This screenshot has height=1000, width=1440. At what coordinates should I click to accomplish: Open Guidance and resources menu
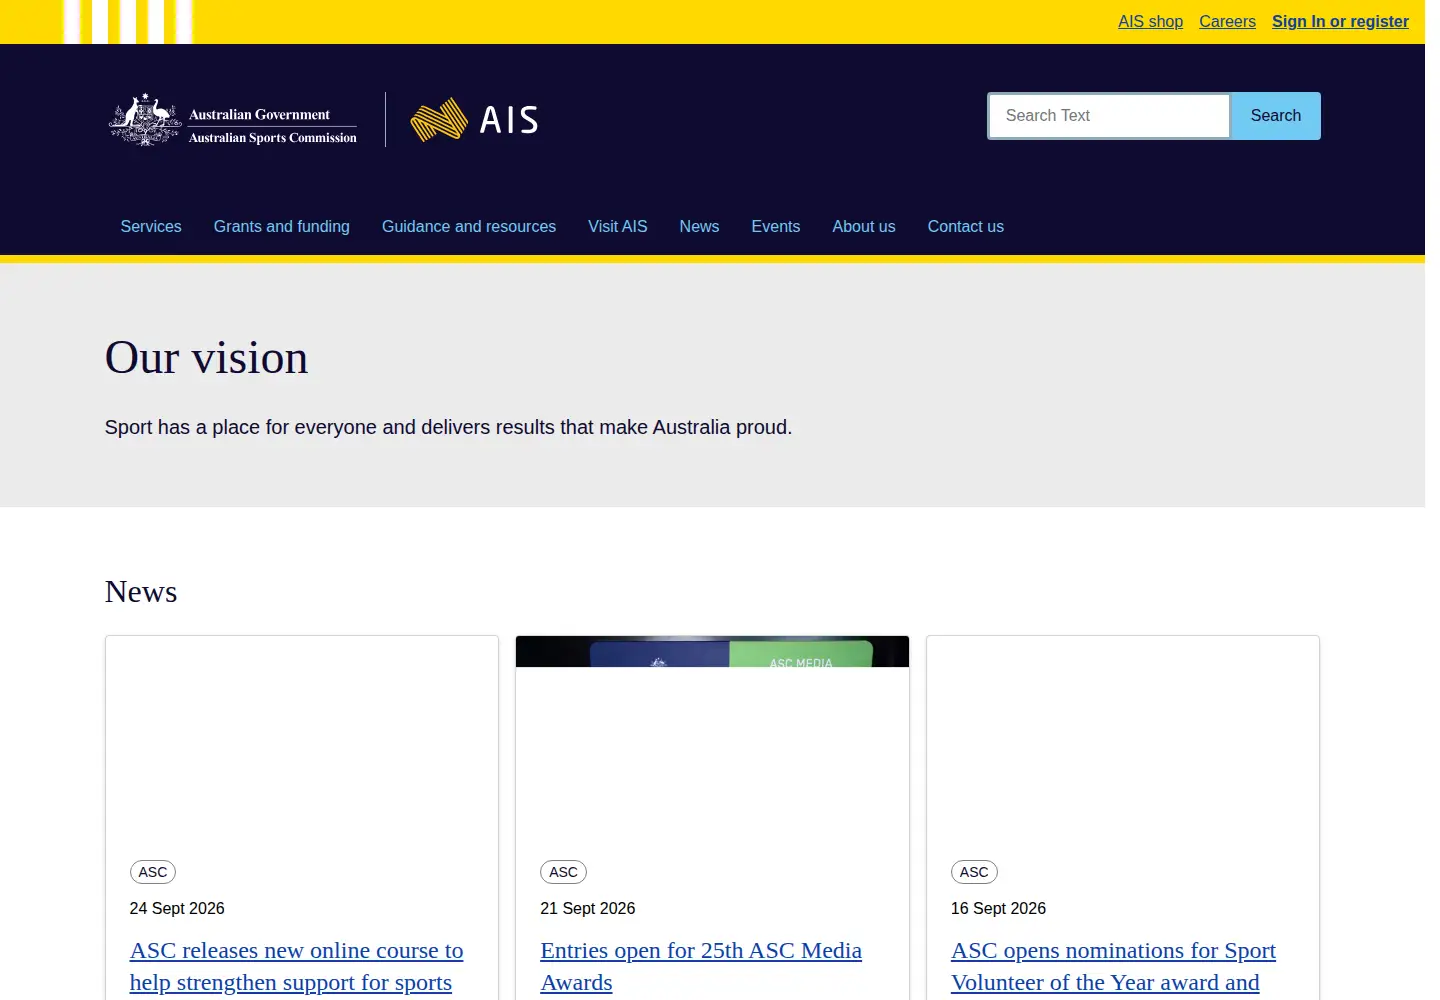pos(469,227)
